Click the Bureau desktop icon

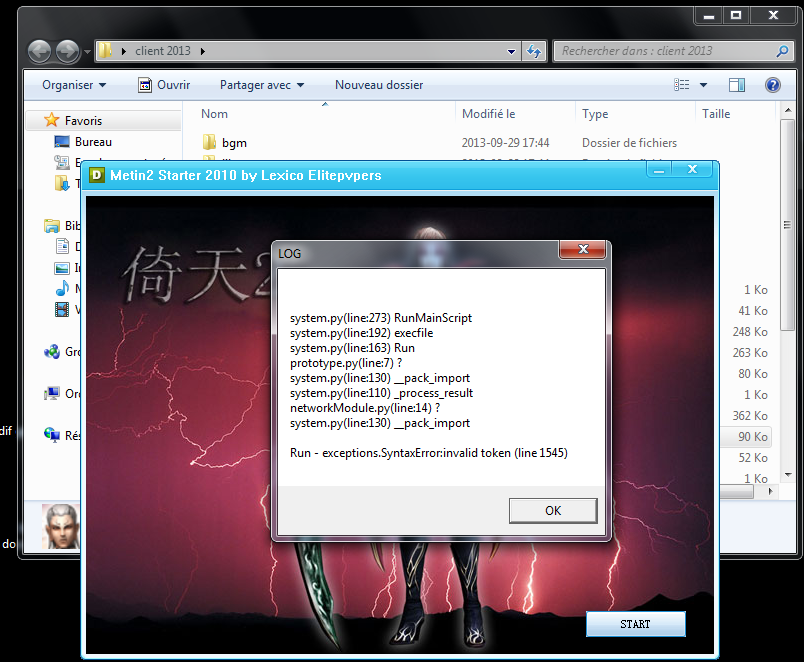62,142
